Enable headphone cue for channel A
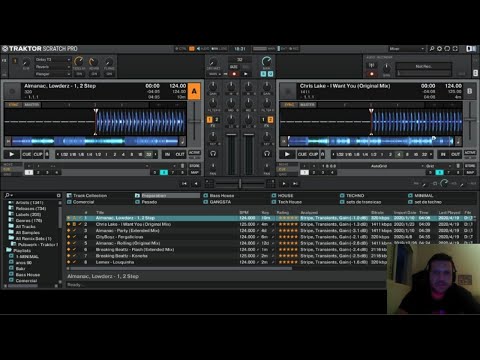This screenshot has width=480, height=360. [x=213, y=154]
